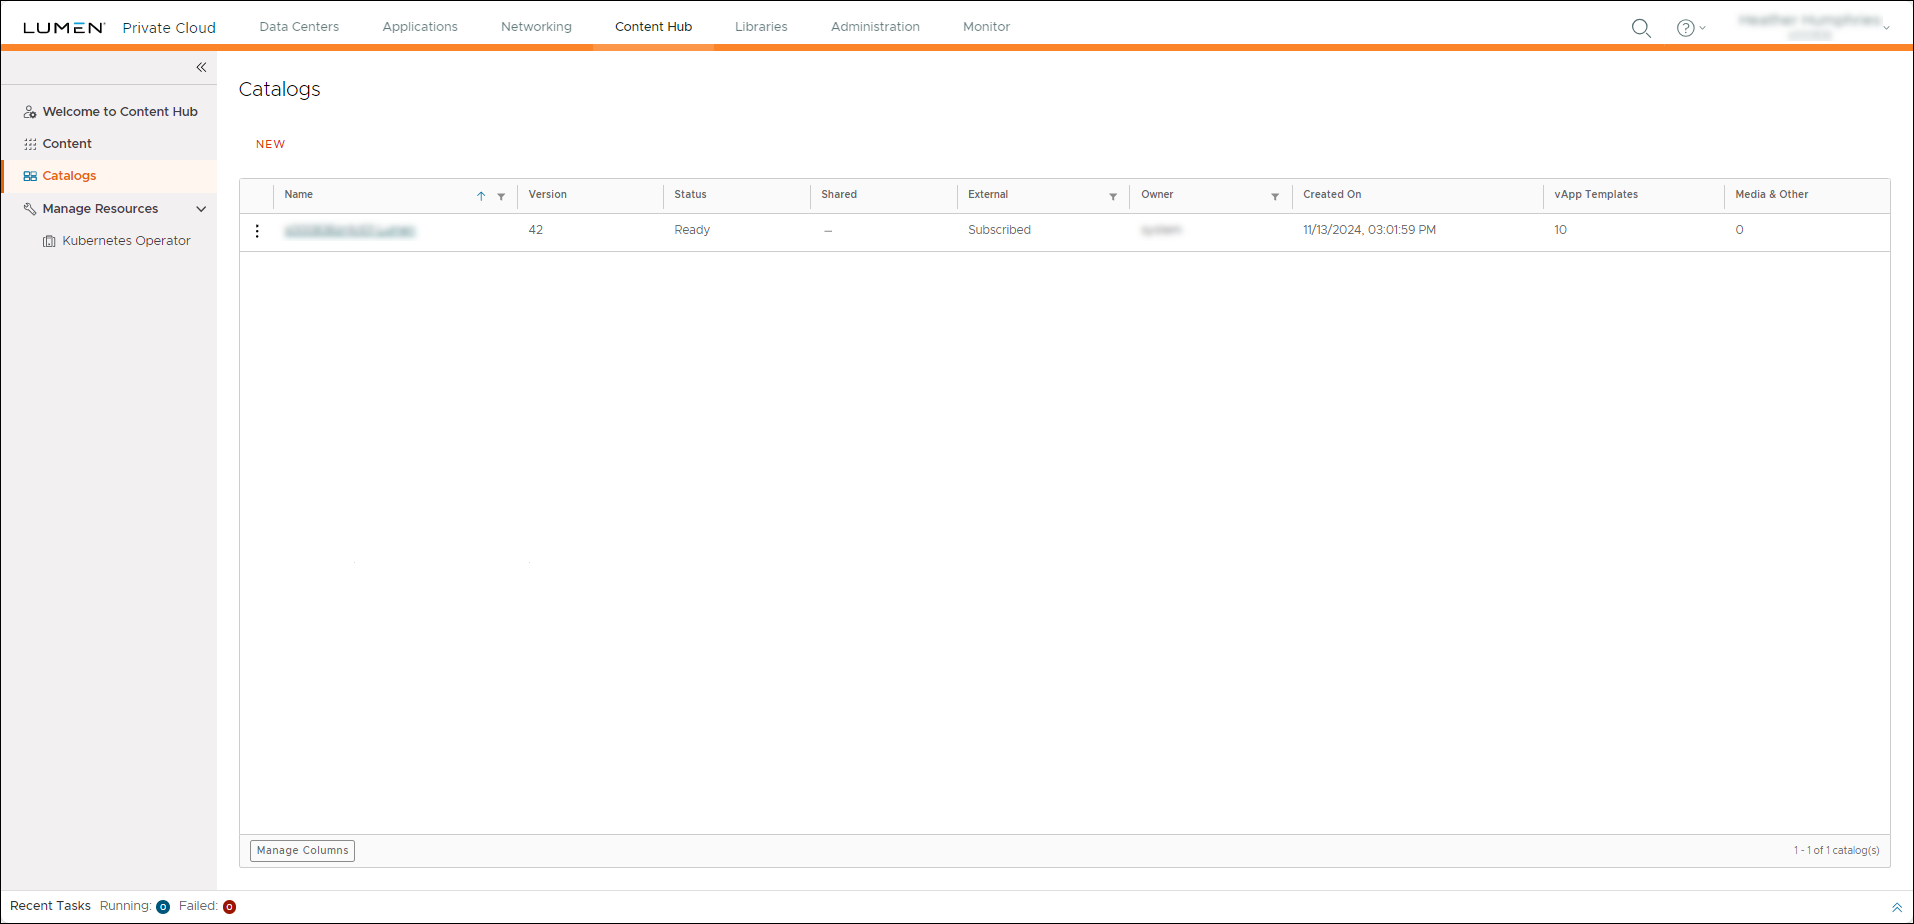Collapse the Manage Resources section chevron
Viewport: 1914px width, 924px height.
(x=201, y=209)
